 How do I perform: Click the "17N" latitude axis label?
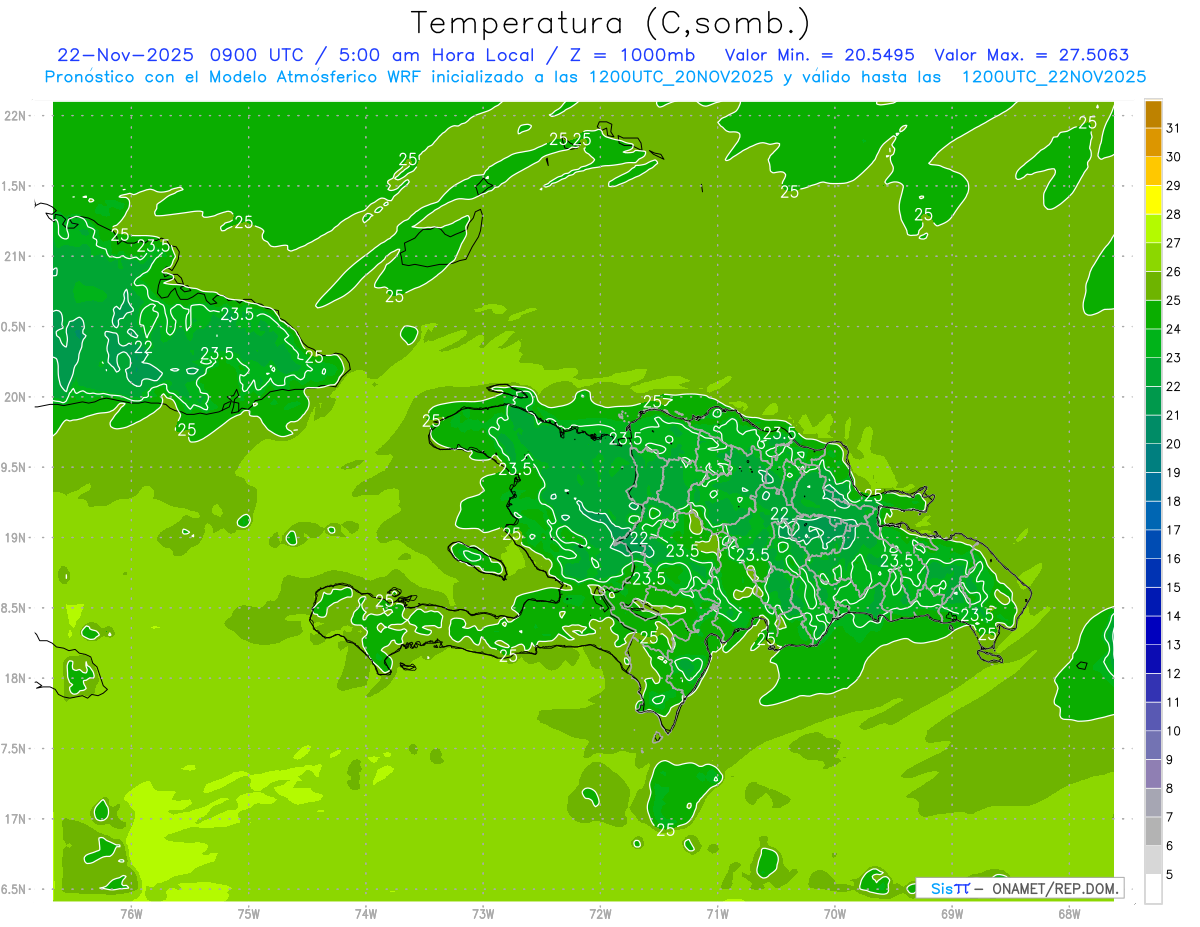tap(17, 819)
